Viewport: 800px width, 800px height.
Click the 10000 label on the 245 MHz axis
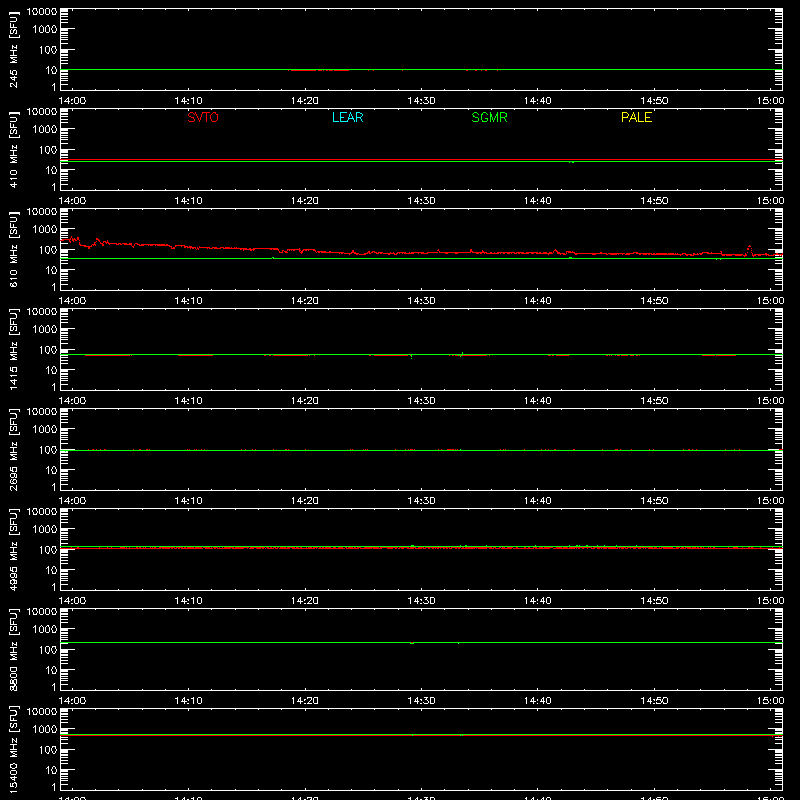pyautogui.click(x=42, y=12)
